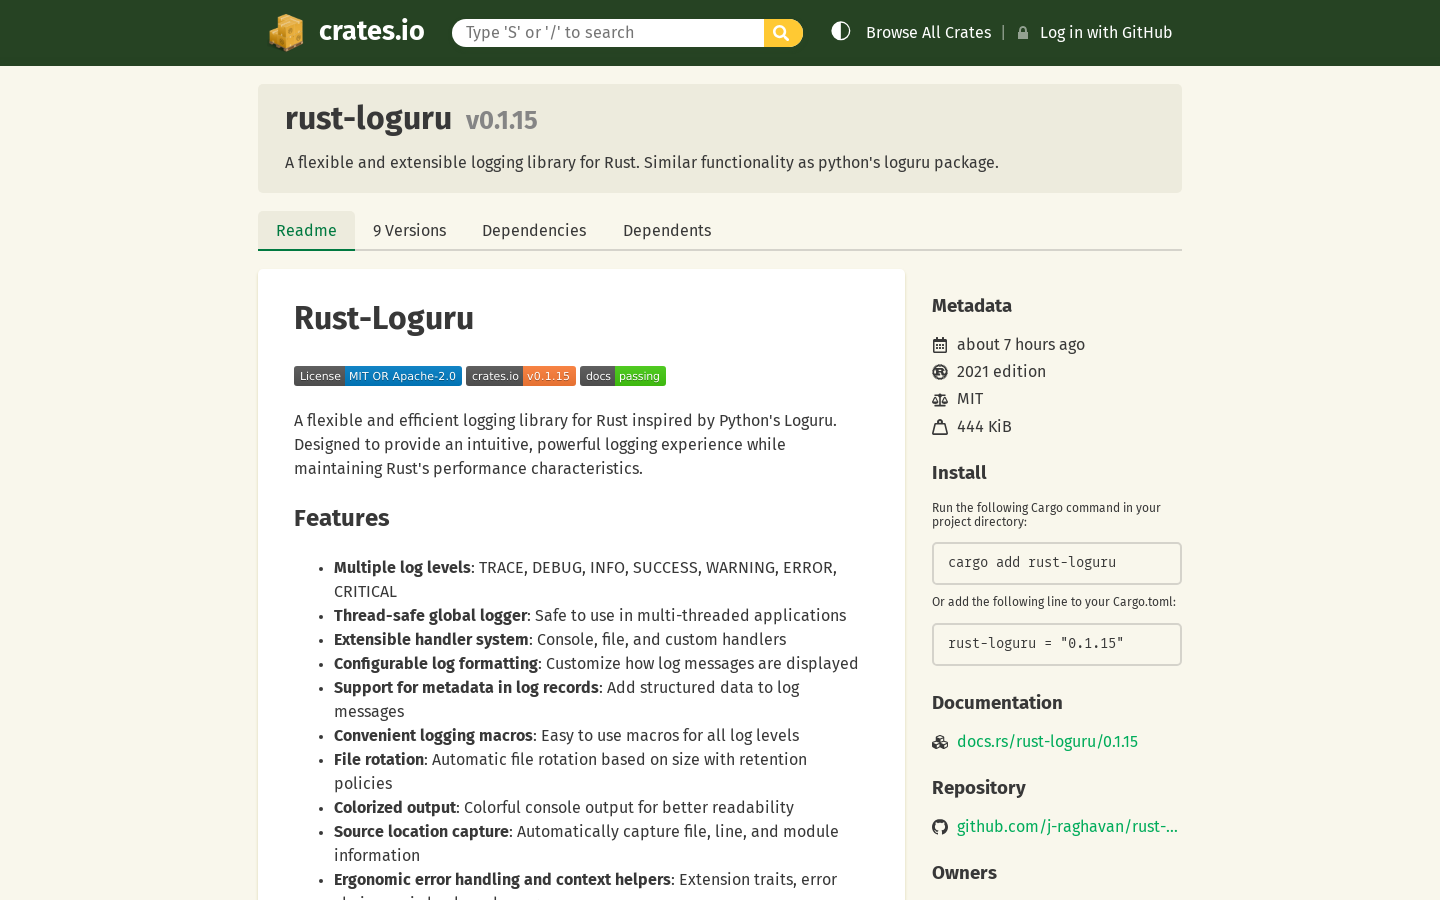Copy the rust-loguru = "0.1.15" line
This screenshot has height=900, width=1440.
point(1057,644)
